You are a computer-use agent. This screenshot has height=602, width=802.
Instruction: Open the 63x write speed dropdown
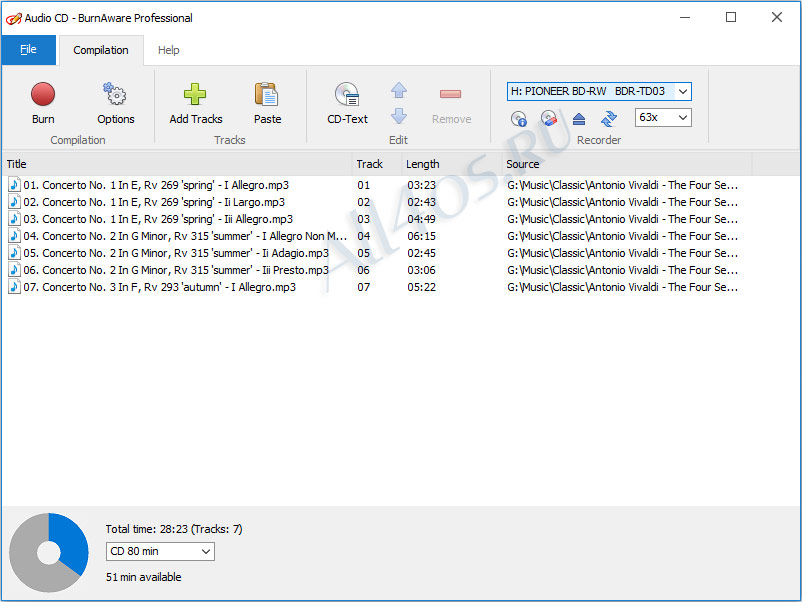(x=682, y=118)
